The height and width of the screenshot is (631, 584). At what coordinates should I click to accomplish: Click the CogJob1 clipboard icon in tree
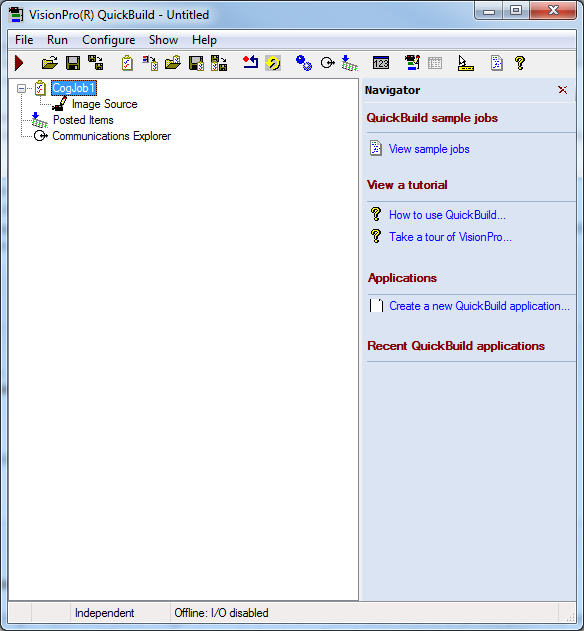coord(40,88)
